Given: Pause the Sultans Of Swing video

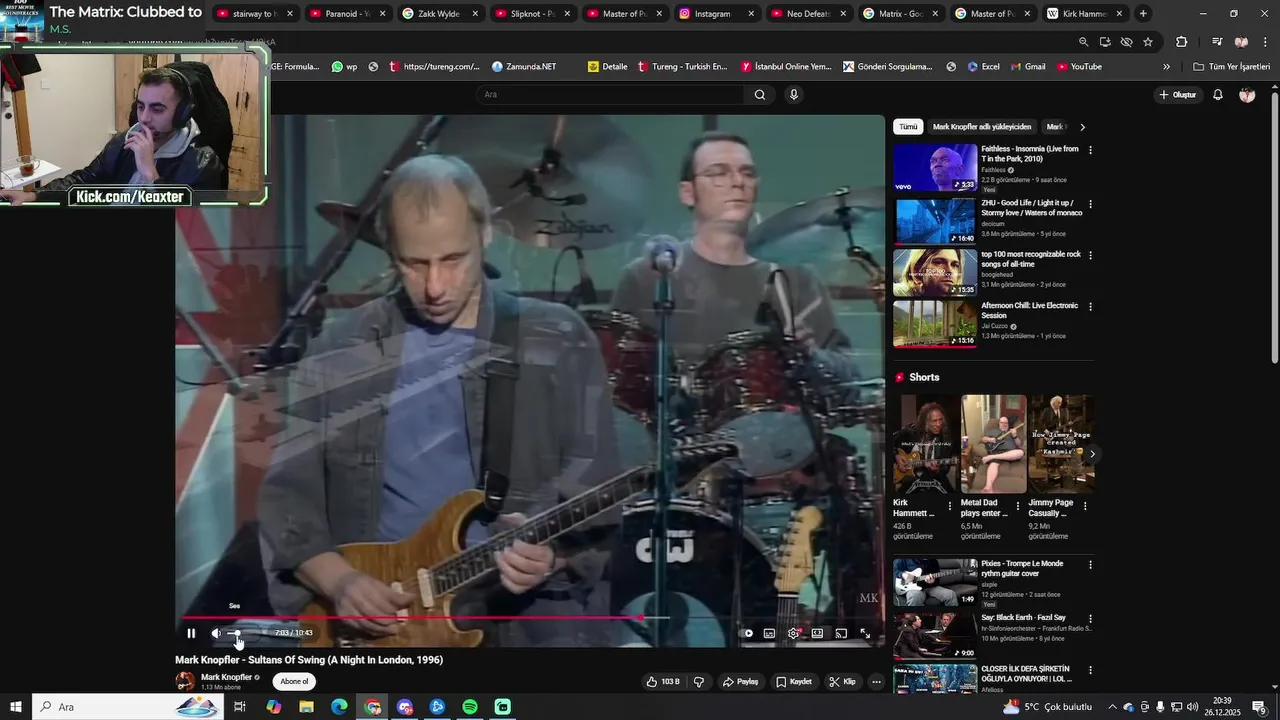Looking at the screenshot, I should click(191, 633).
